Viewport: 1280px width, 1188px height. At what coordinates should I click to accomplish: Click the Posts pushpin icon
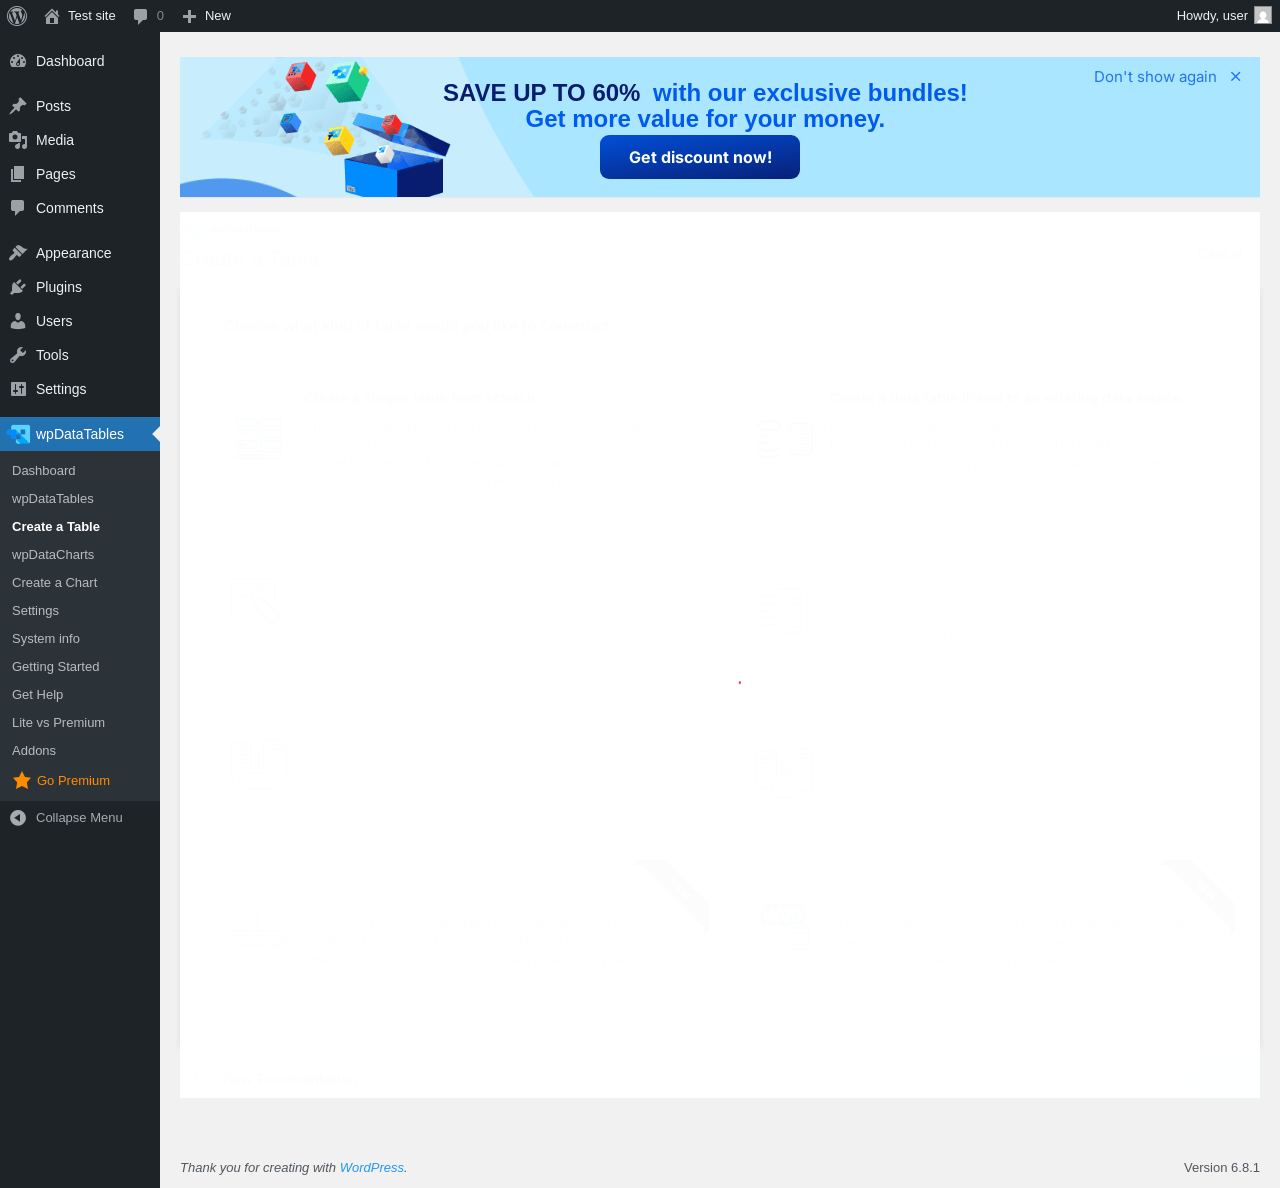point(18,106)
